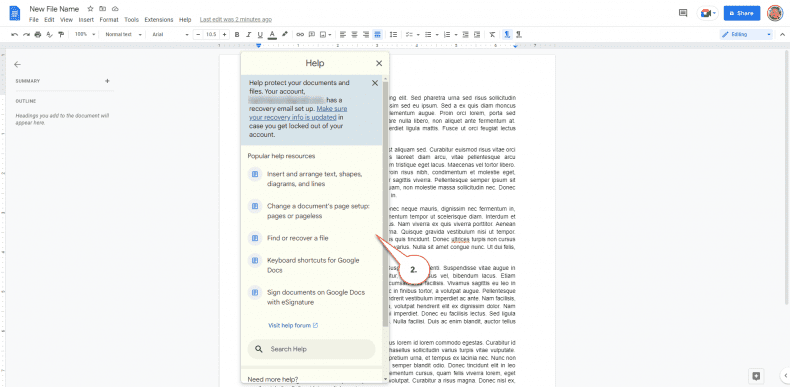Open the zoom level dropdown

[x=85, y=35]
